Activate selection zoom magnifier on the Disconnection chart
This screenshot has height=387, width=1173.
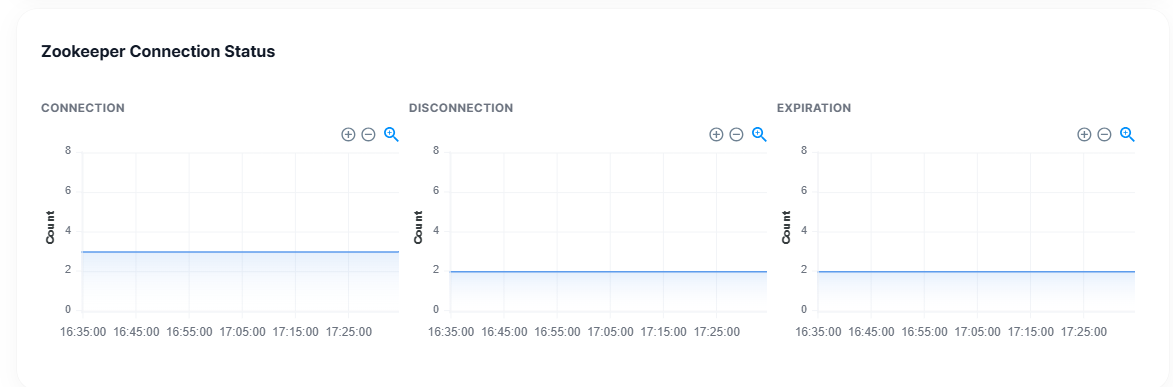[759, 135]
